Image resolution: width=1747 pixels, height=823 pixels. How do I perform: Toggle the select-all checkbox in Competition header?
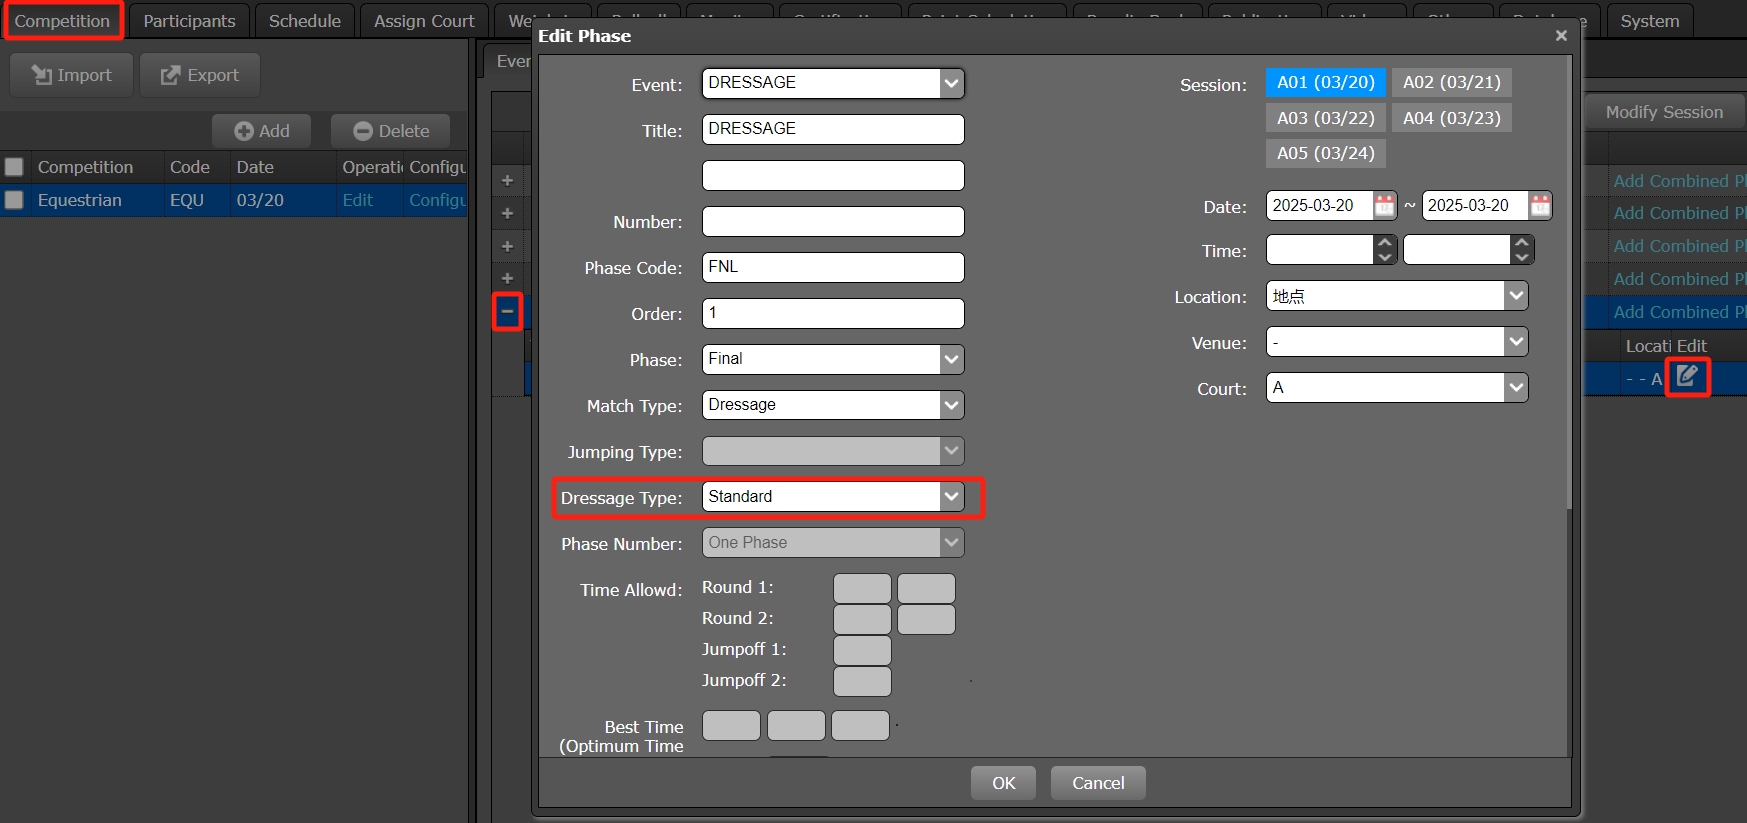tap(15, 167)
